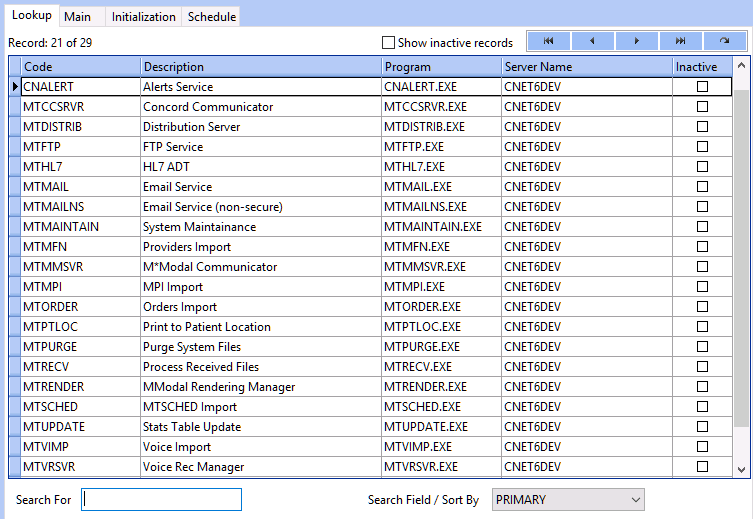Click the Stats Table Update cell
The image size is (753, 519).
261,426
